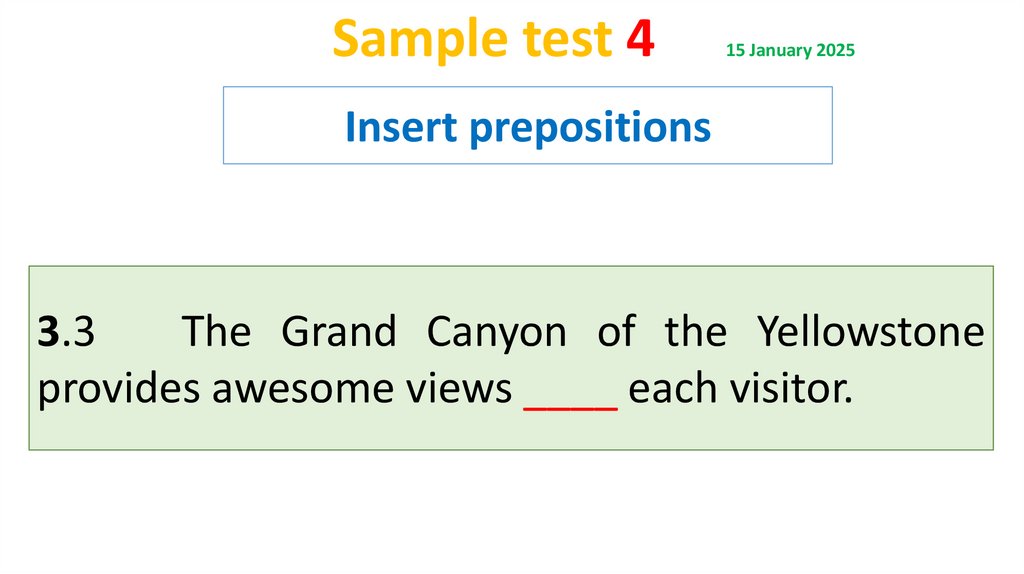Click the question number 3.3
This screenshot has height=574, width=1024.
point(66,331)
